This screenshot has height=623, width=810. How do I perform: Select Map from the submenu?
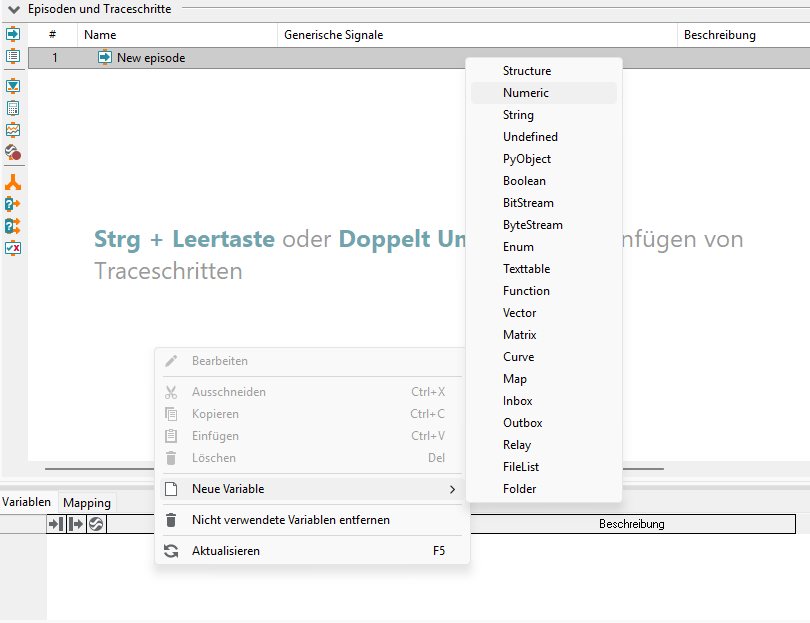[x=544, y=379]
